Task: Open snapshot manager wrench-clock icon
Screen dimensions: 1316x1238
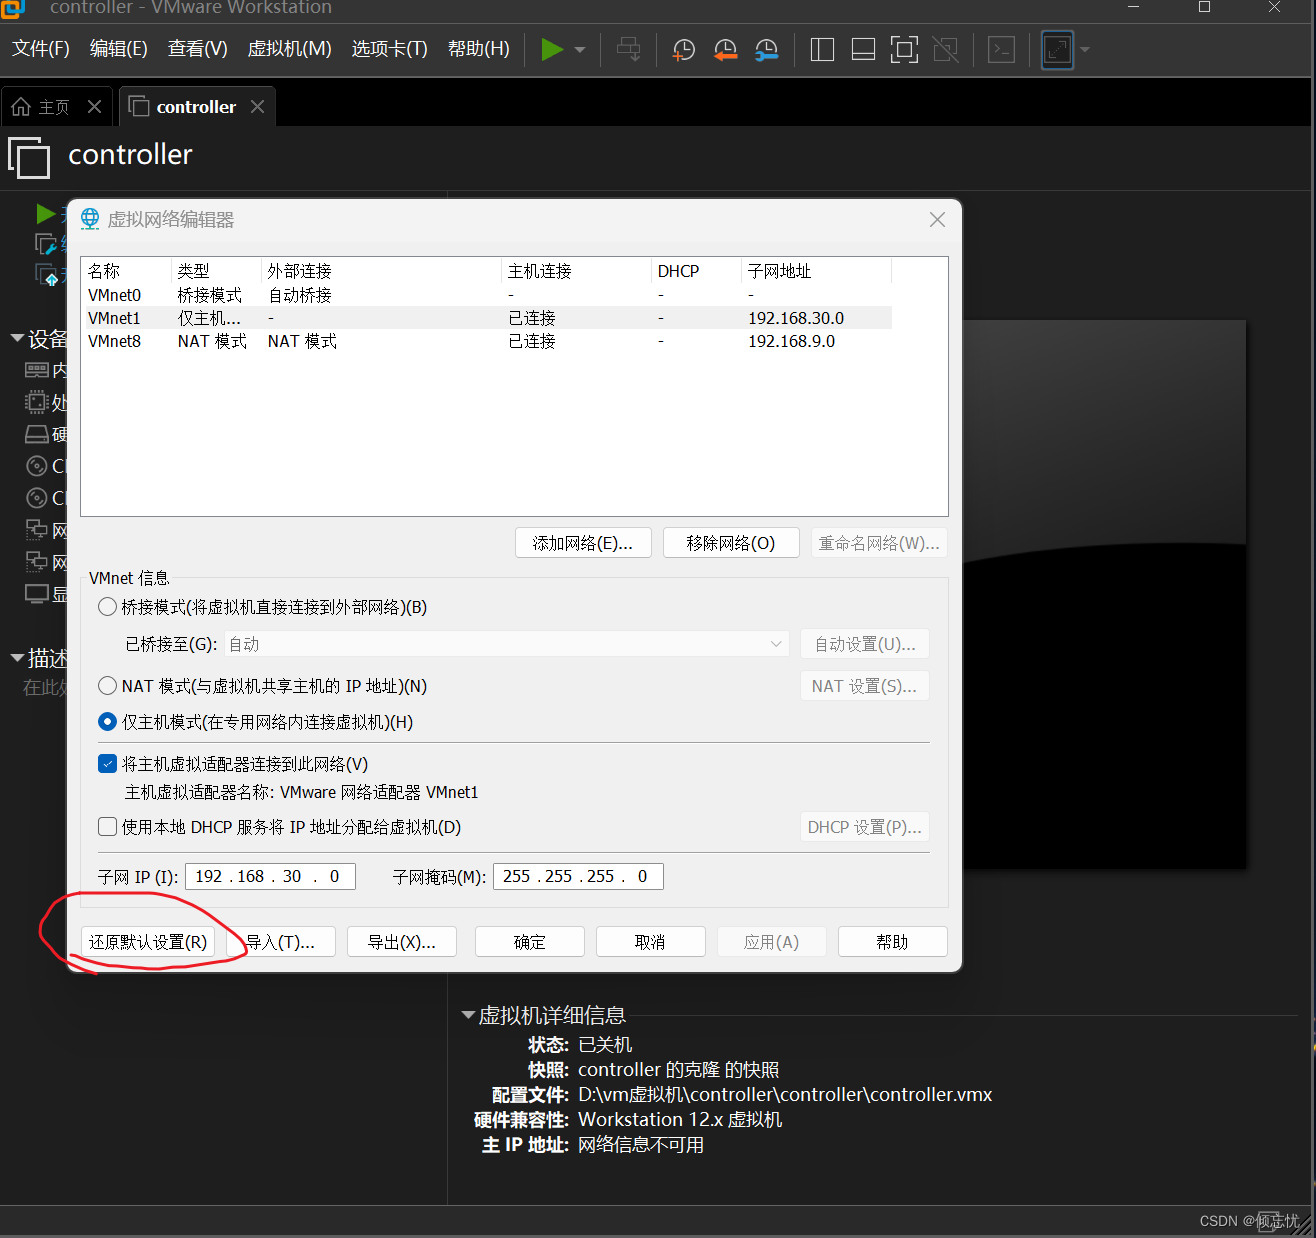Action: (x=766, y=49)
